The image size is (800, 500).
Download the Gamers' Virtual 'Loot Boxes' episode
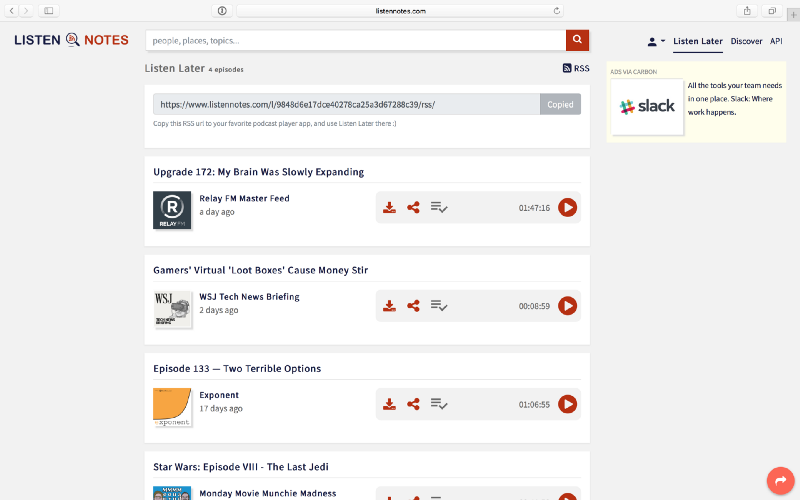(389, 306)
